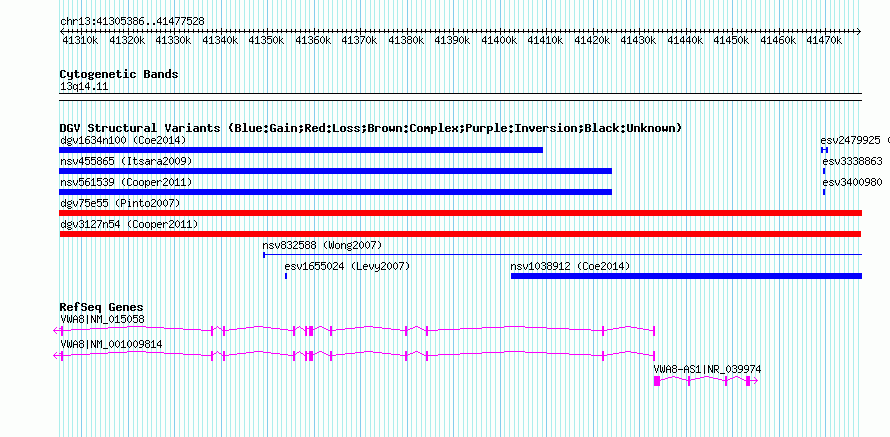Viewport: 890px width, 437px height.
Task: Select the nsv1038912 (Coe2014) blue bar
Action: click(x=686, y=276)
